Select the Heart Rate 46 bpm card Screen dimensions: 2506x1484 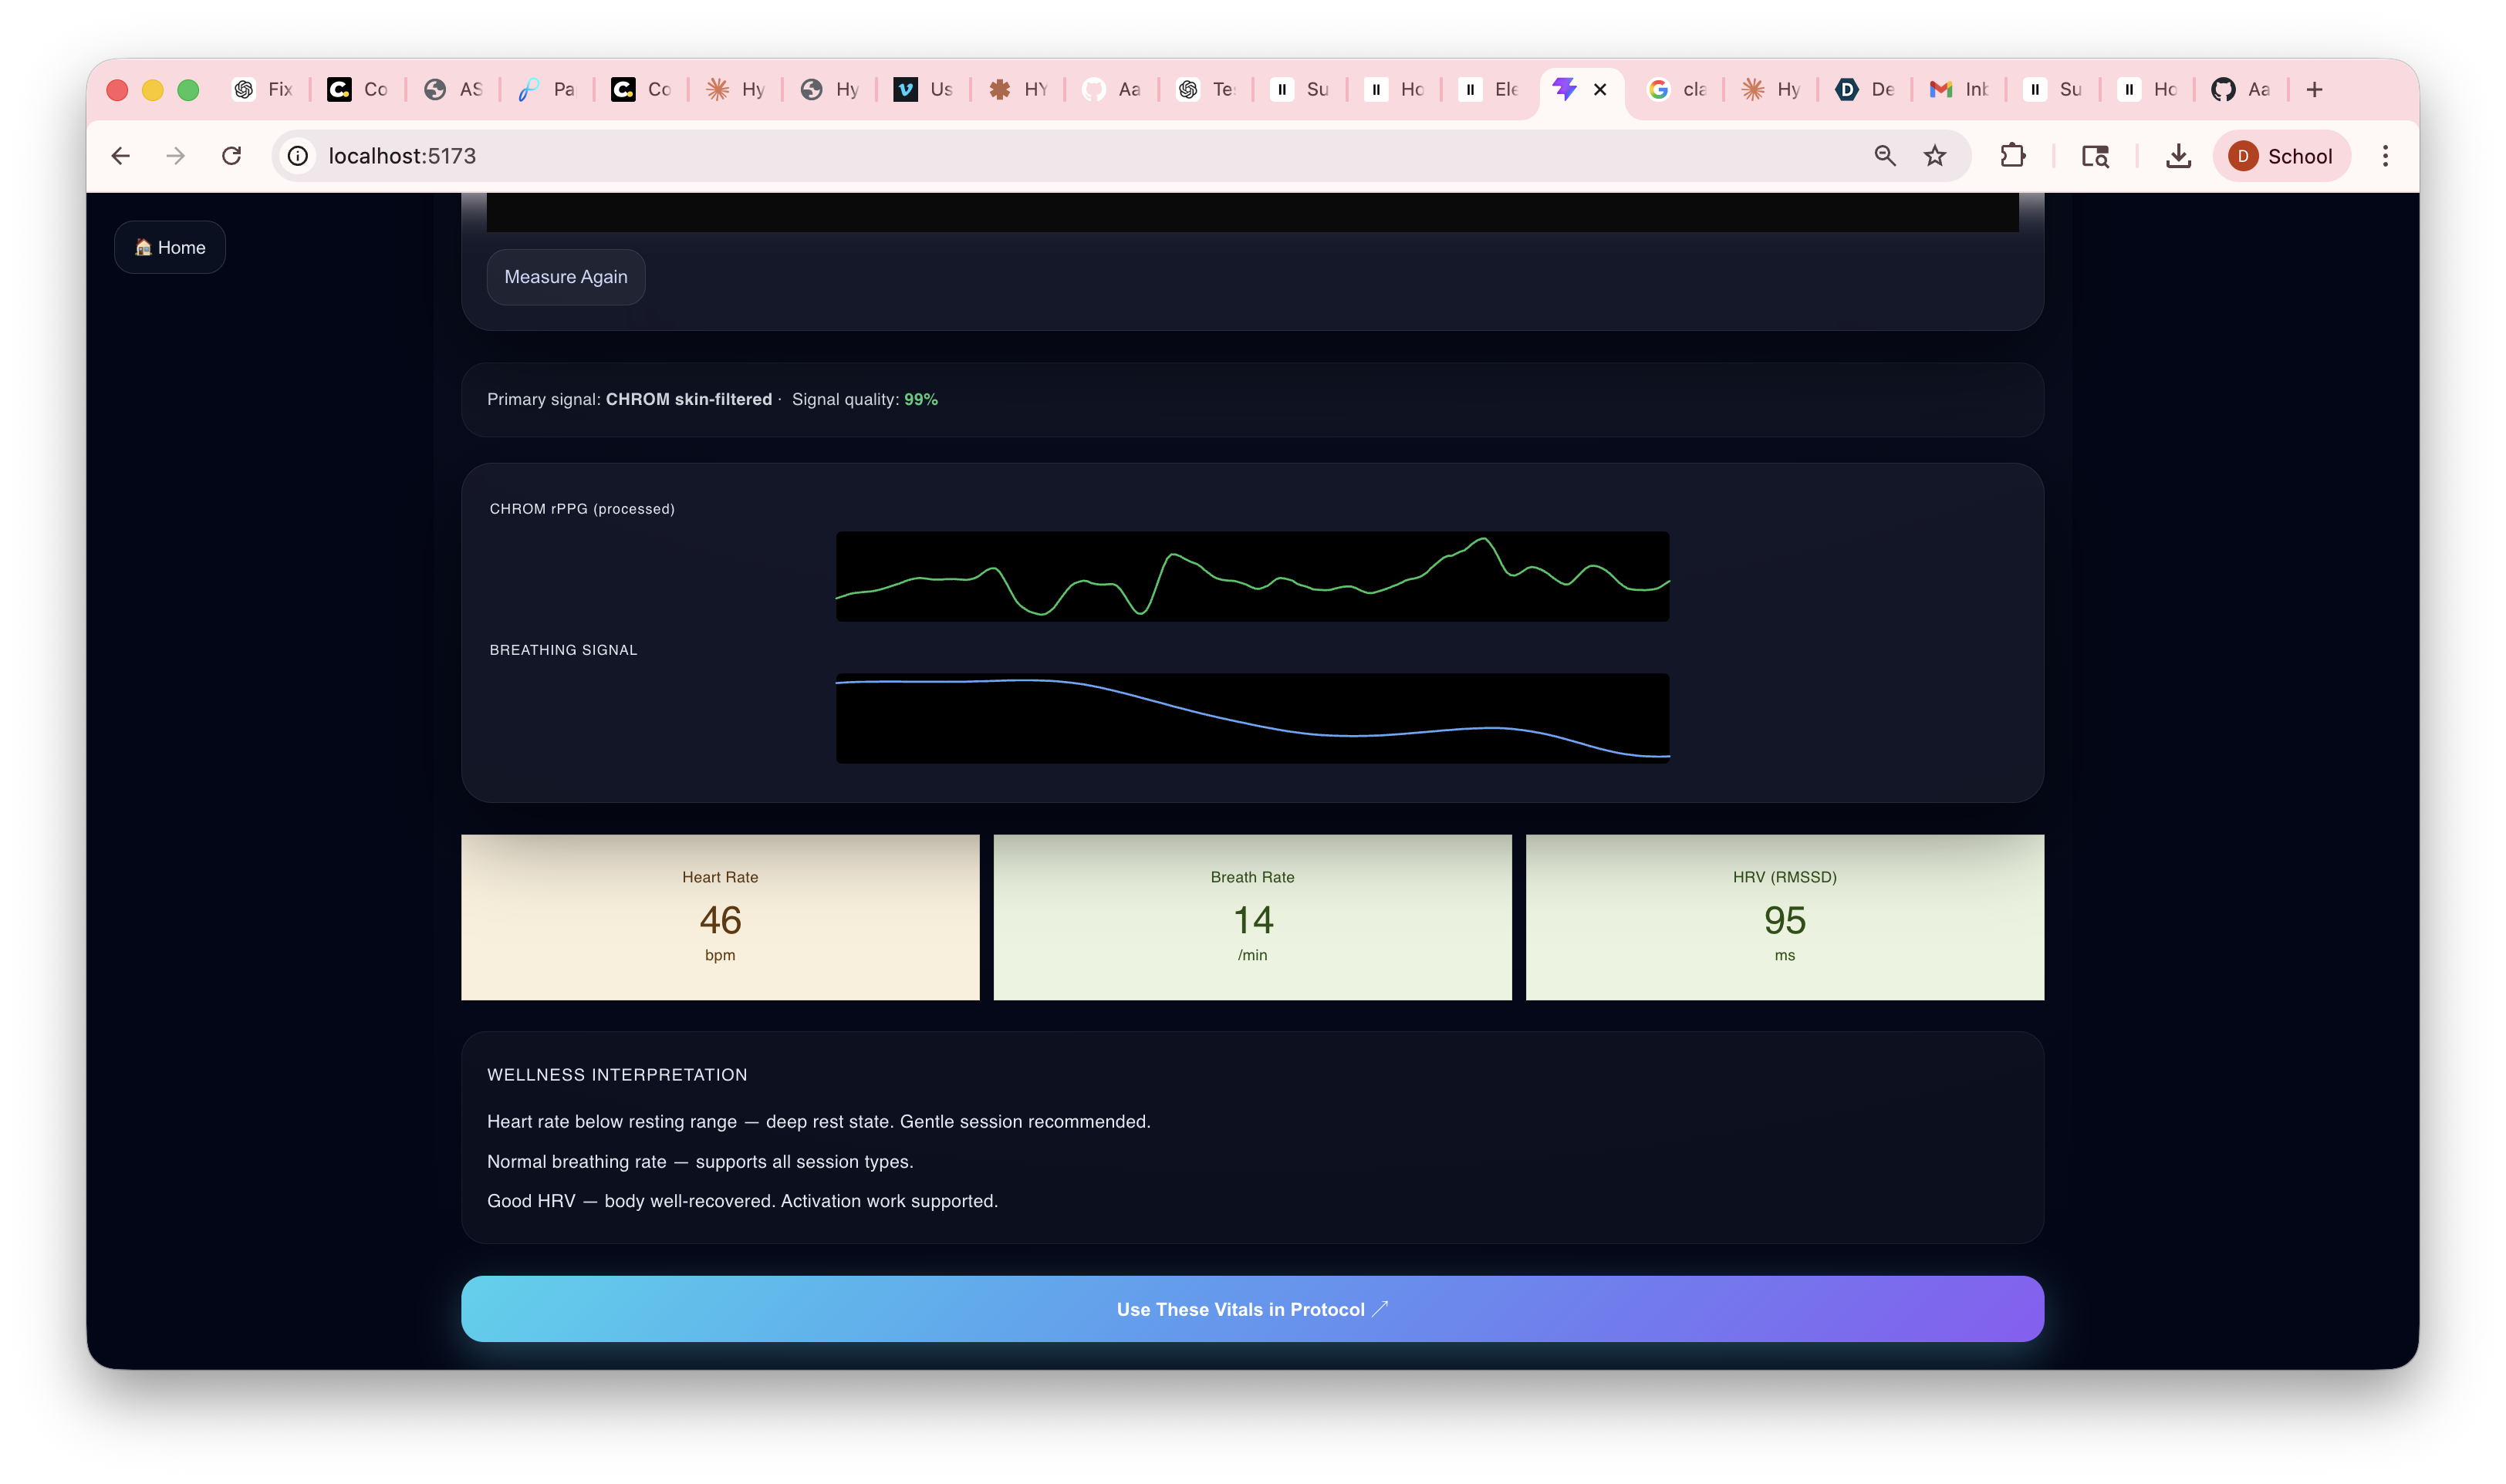tap(720, 917)
